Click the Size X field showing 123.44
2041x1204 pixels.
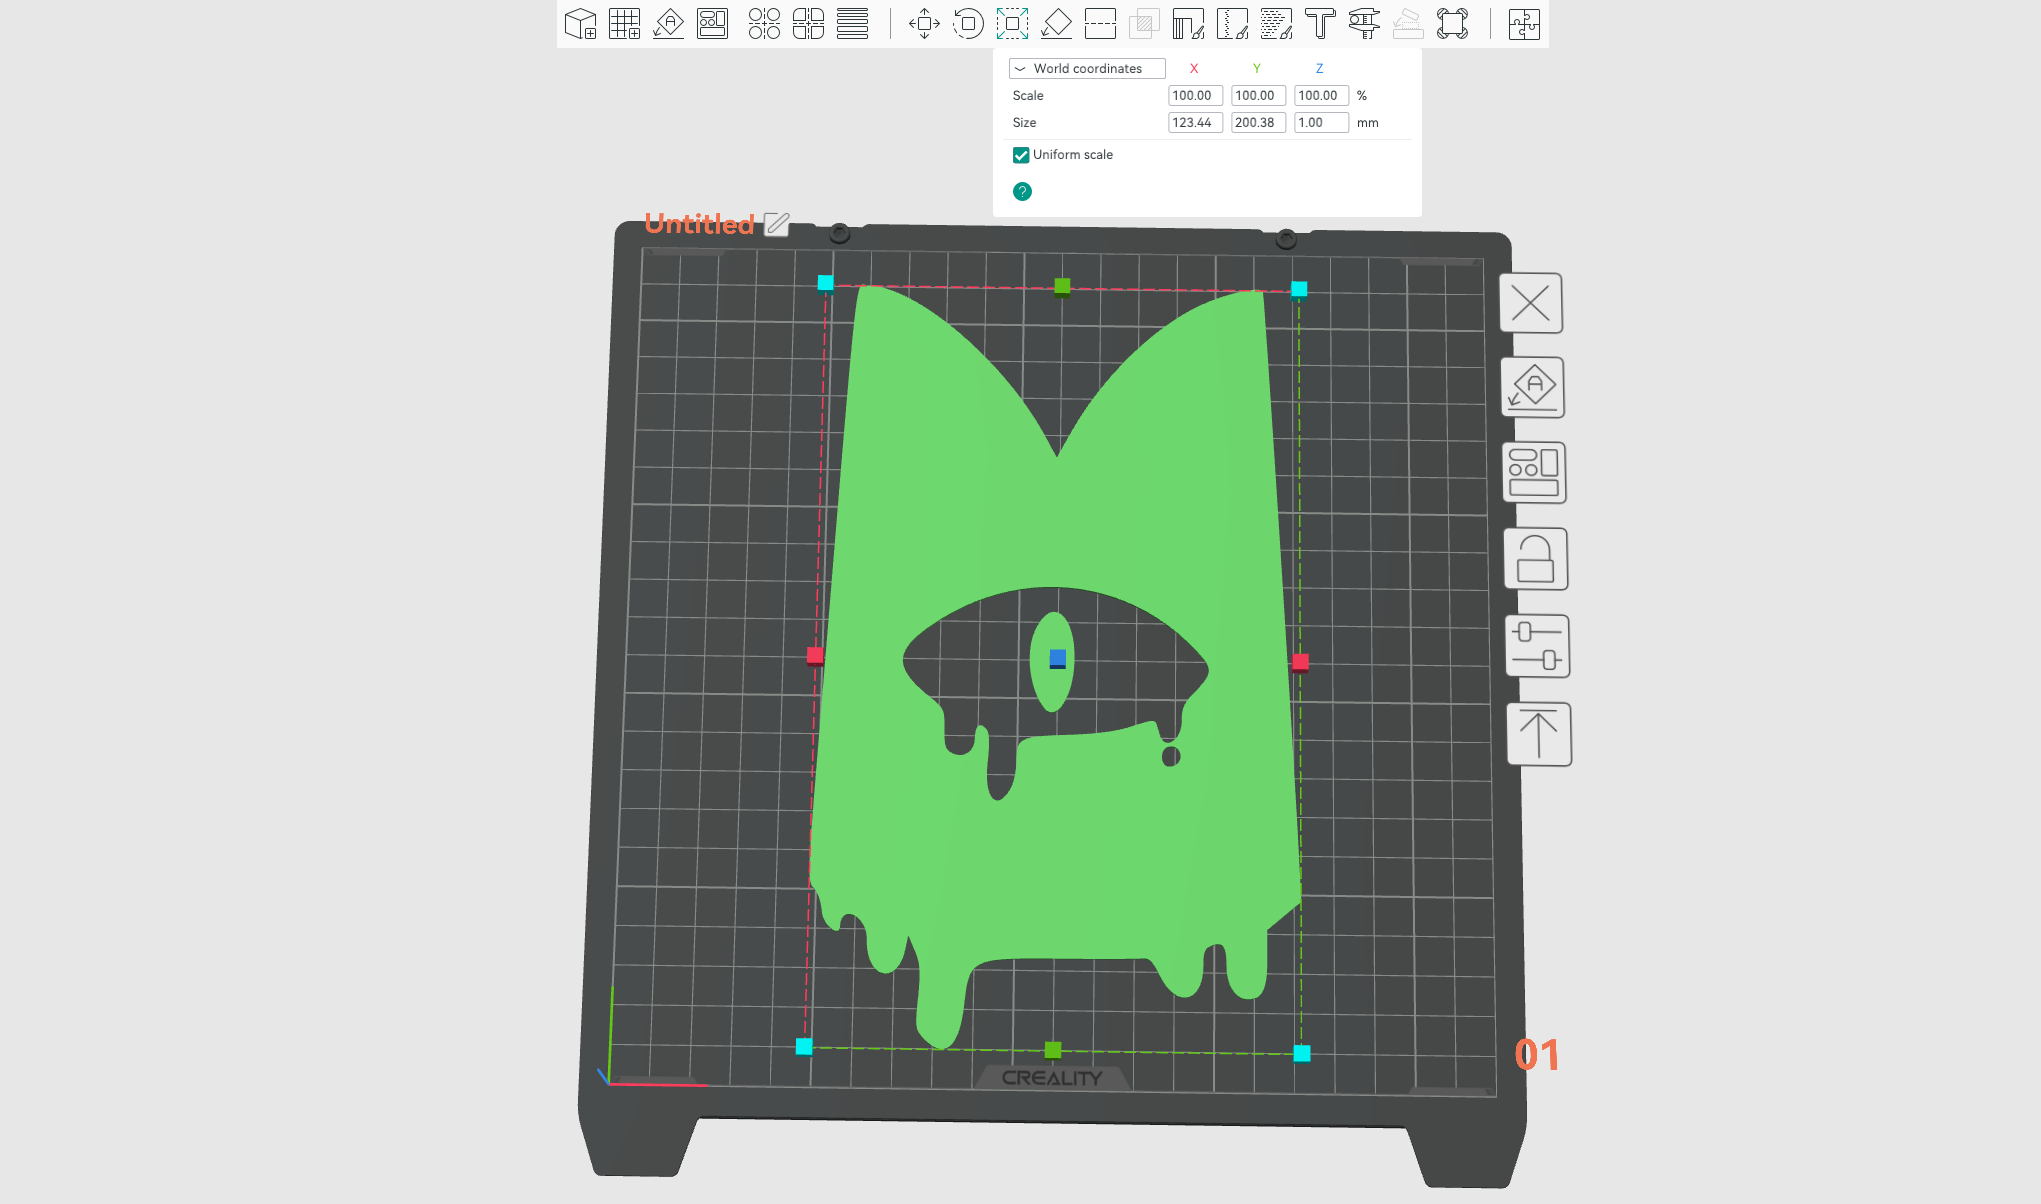pos(1195,123)
